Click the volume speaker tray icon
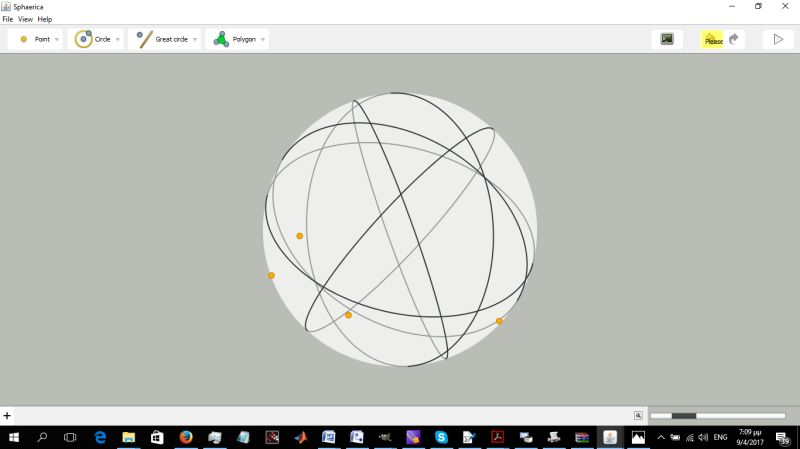This screenshot has width=800, height=449. point(703,437)
